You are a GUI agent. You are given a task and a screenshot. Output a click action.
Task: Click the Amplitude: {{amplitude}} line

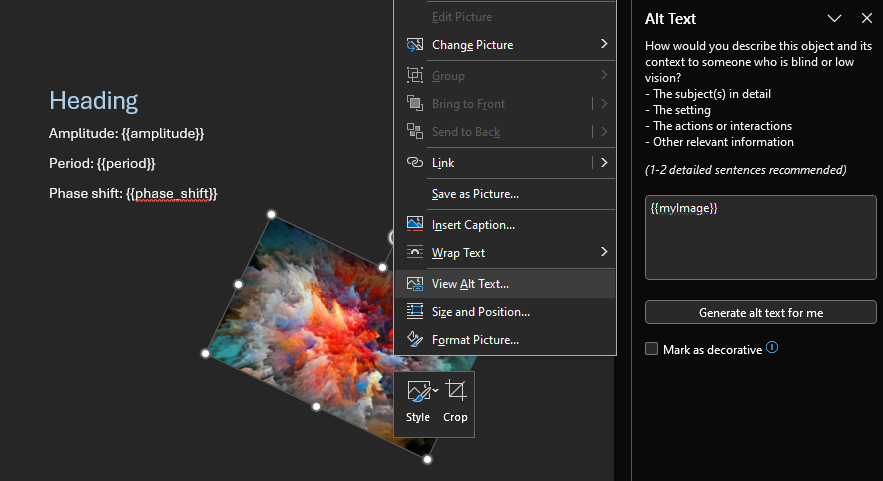tap(127, 133)
